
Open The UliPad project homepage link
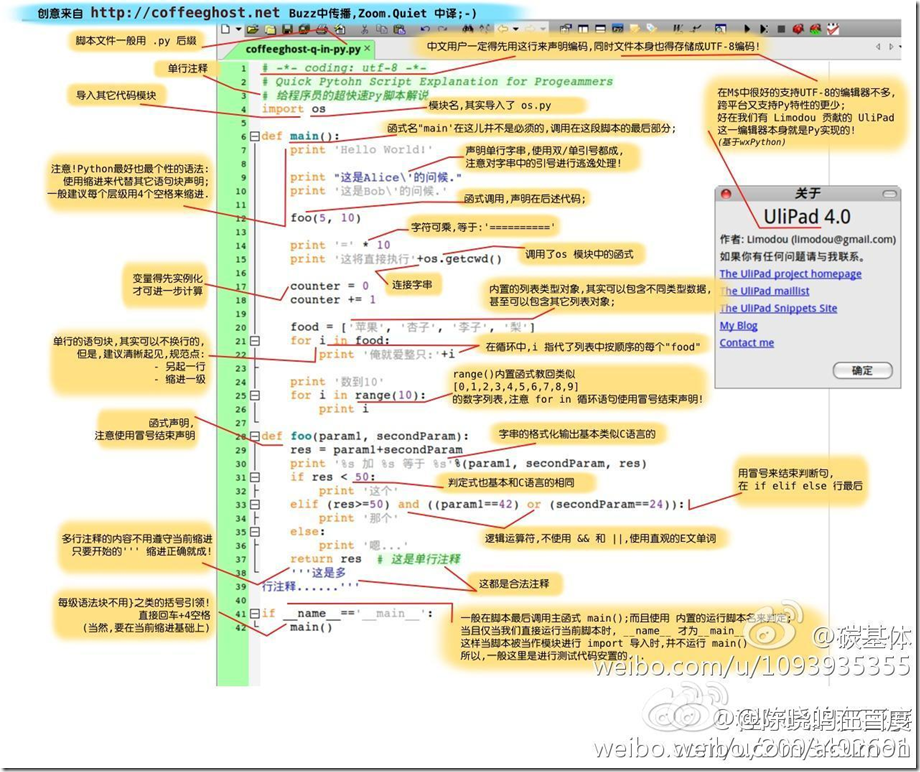coord(790,274)
